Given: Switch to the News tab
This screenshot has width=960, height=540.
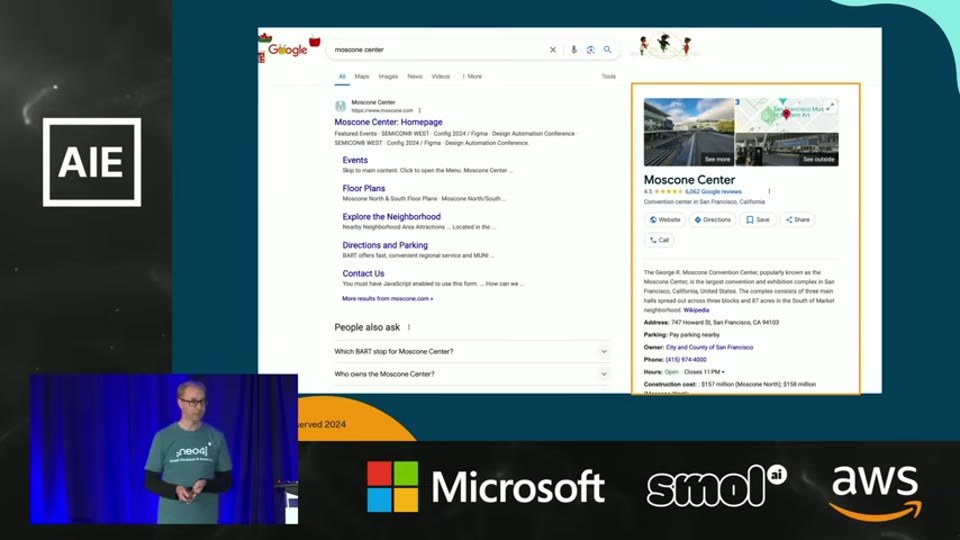Looking at the screenshot, I should (x=414, y=77).
